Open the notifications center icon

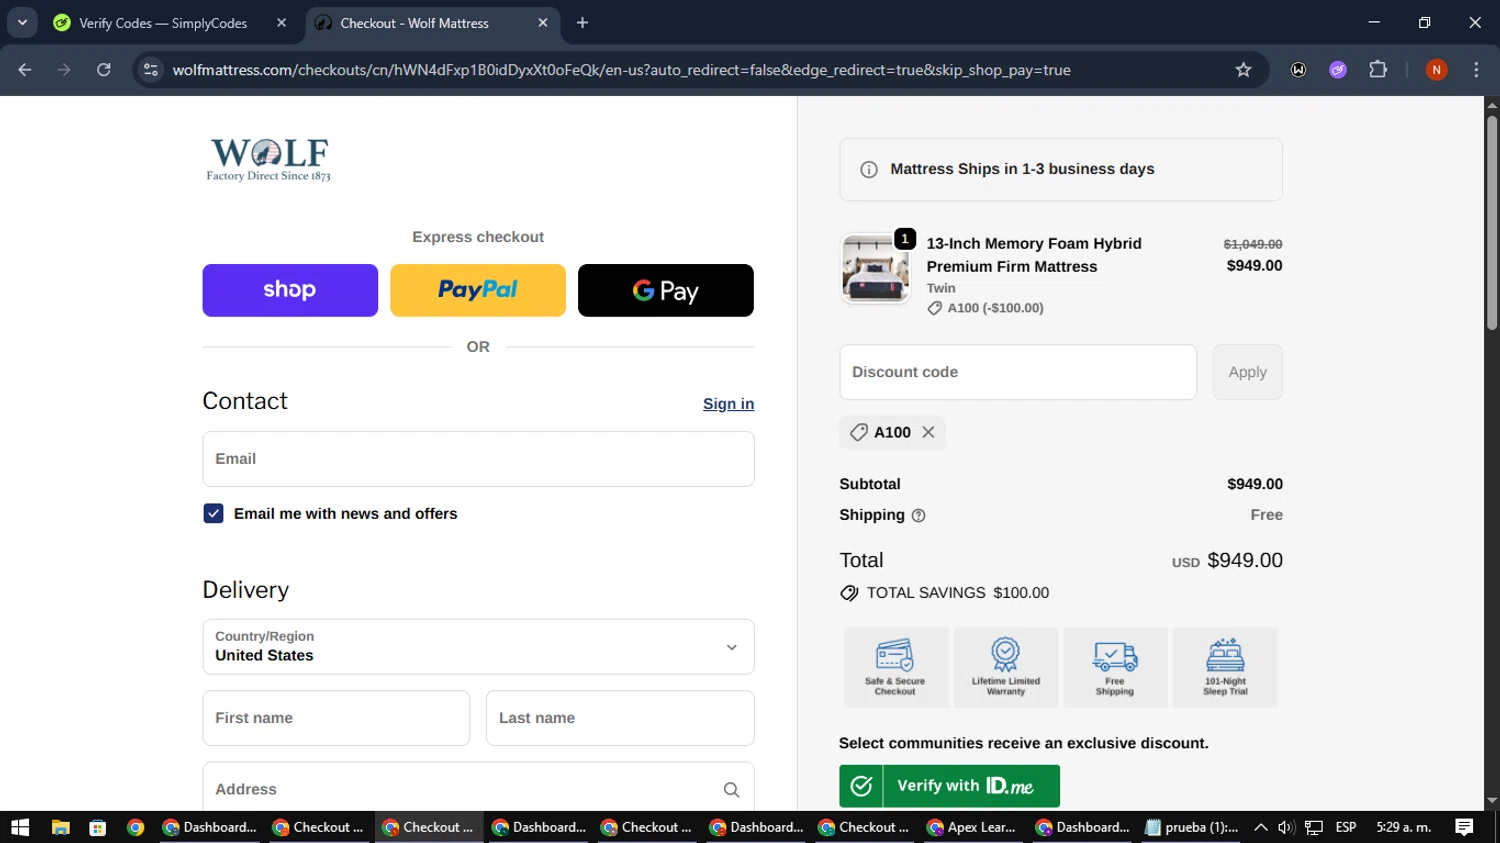click(x=1464, y=827)
